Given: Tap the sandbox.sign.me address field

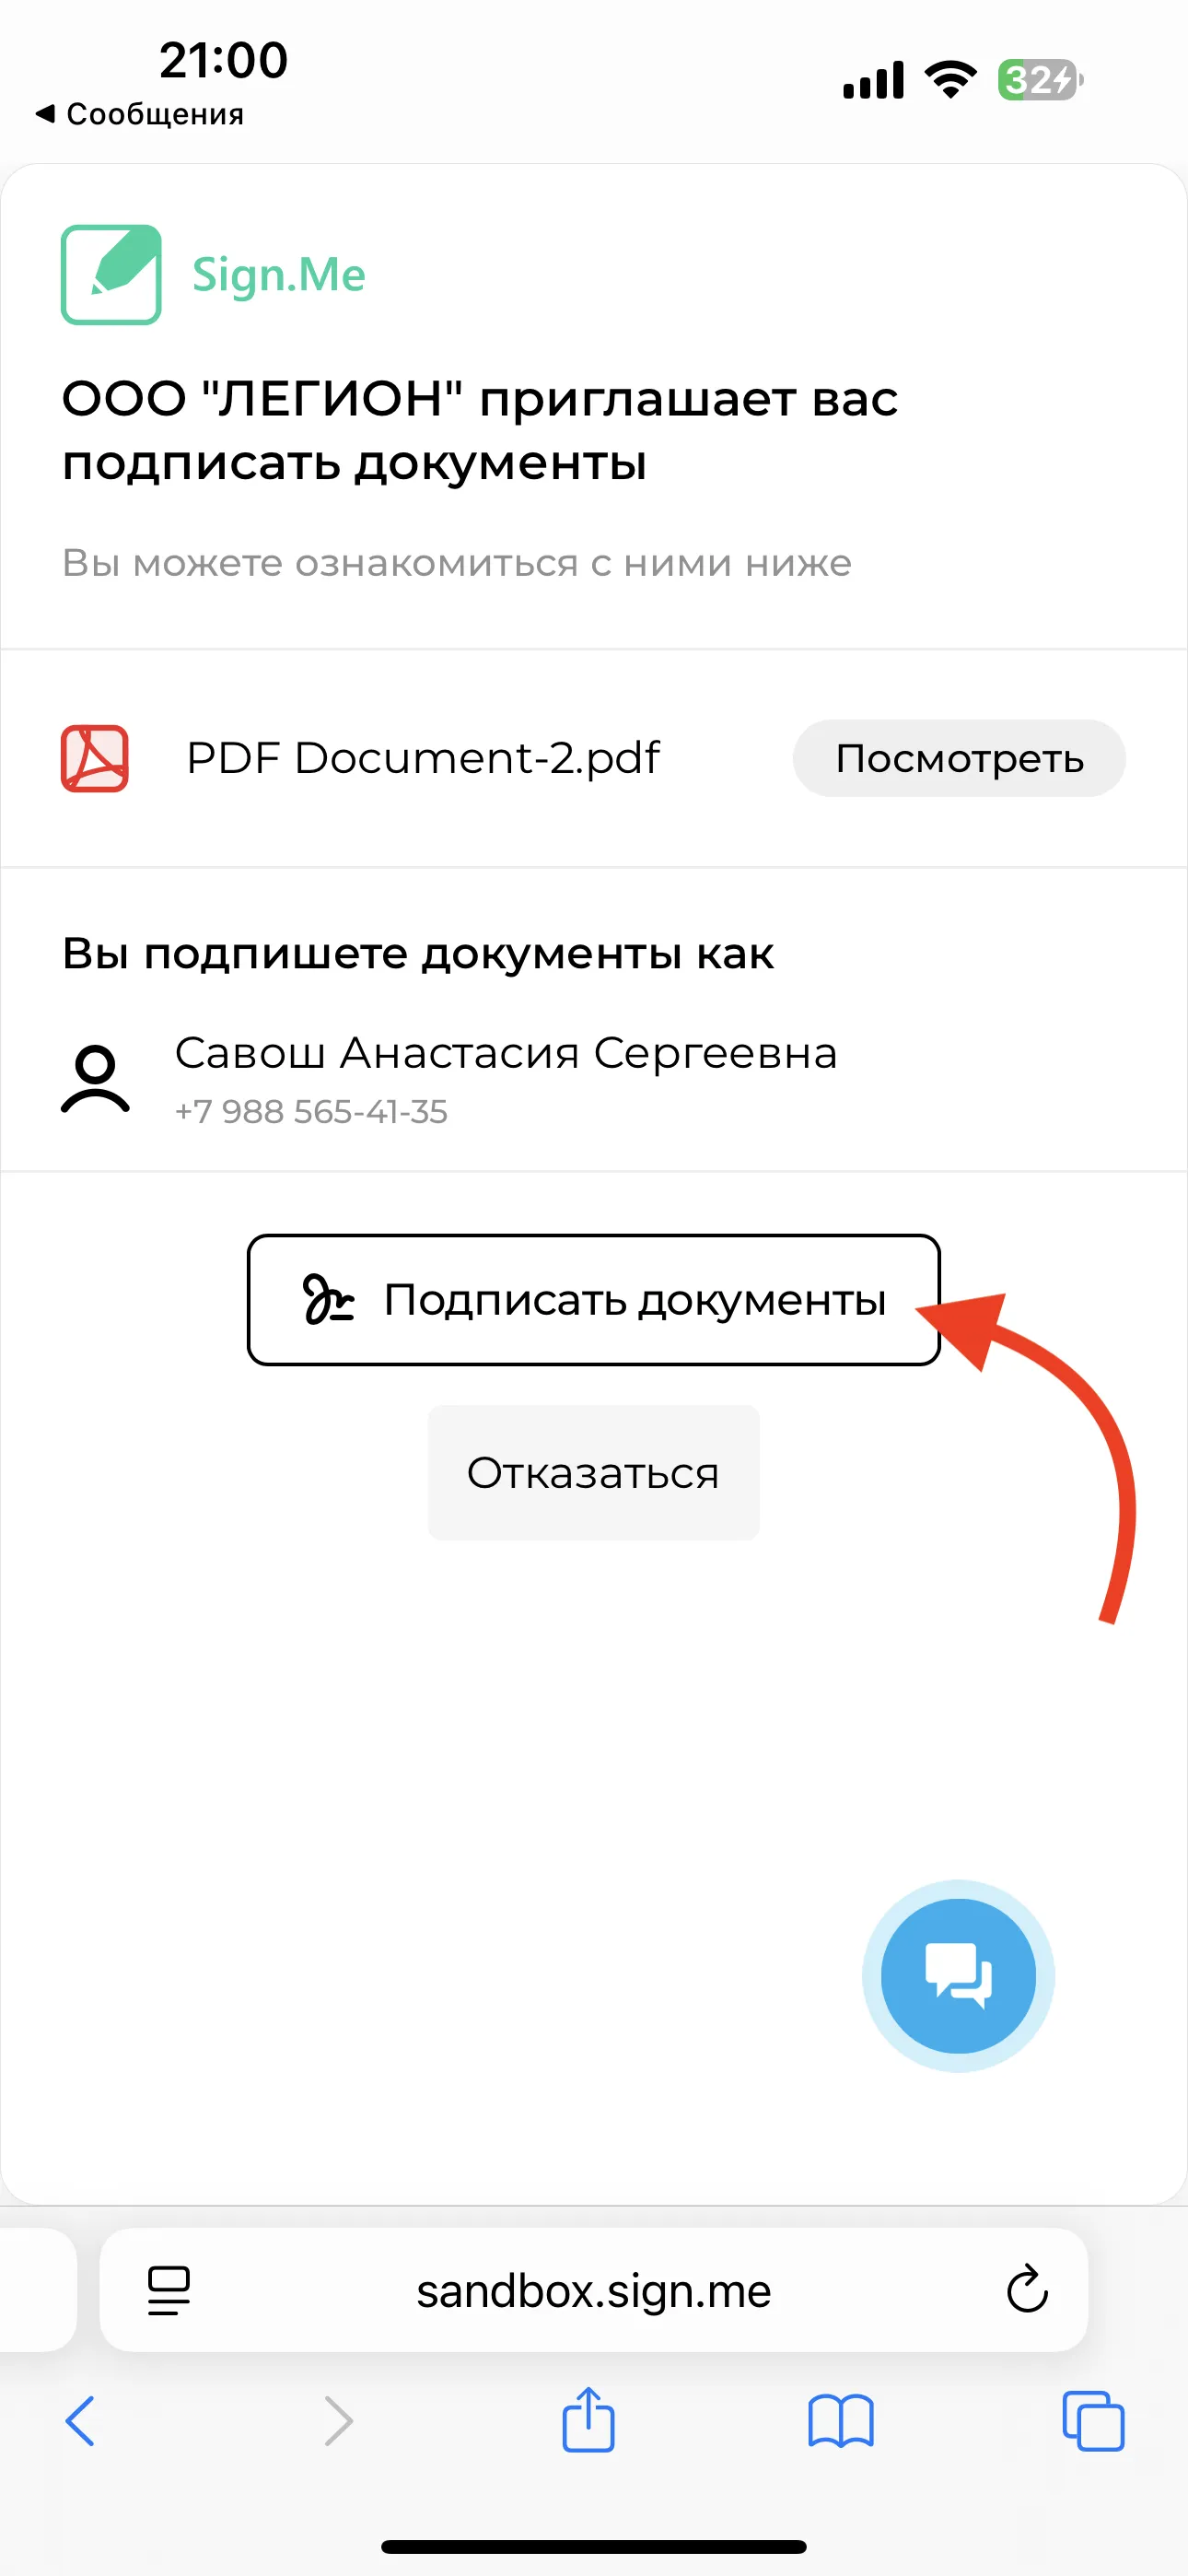Looking at the screenshot, I should [x=594, y=2290].
